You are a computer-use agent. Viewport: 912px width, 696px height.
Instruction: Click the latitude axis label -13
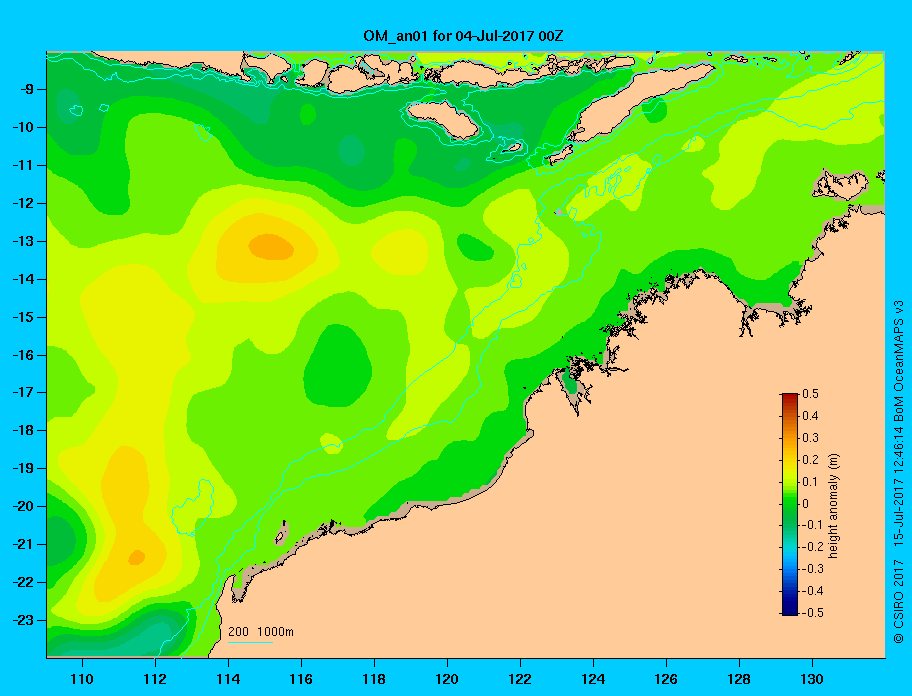click(22, 241)
